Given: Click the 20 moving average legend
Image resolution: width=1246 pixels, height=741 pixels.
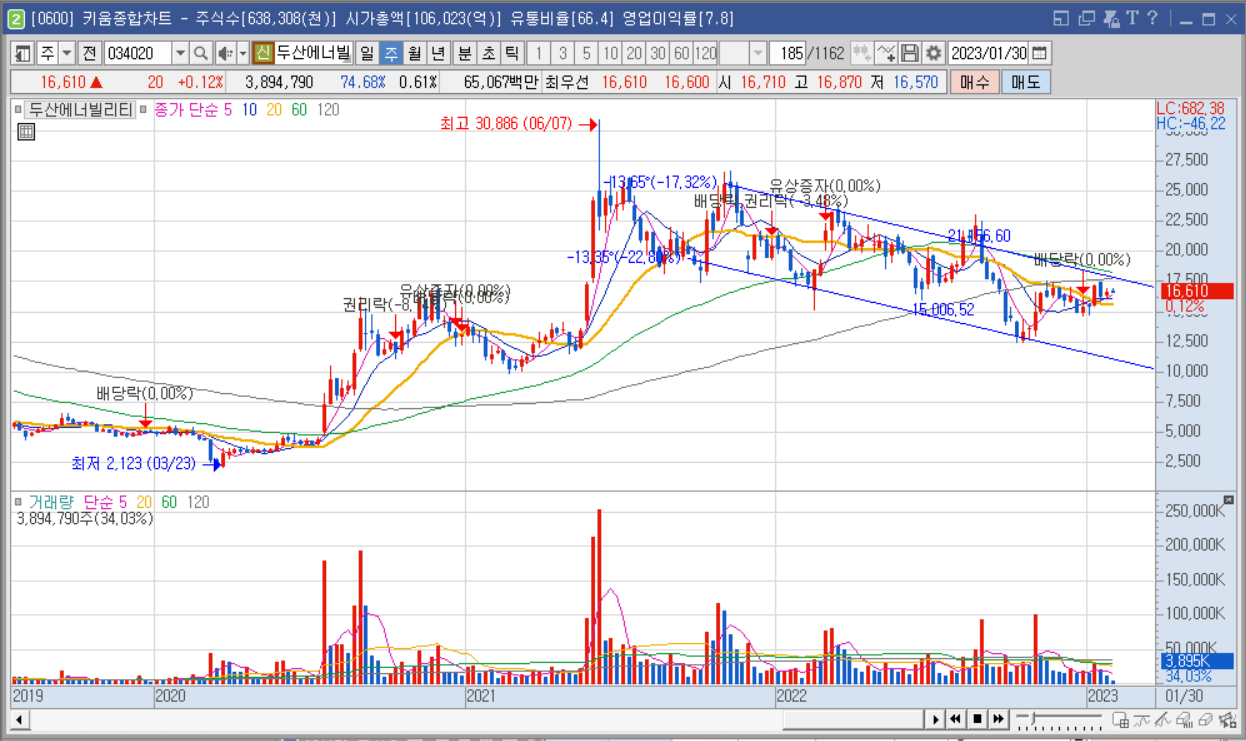Looking at the screenshot, I should [274, 110].
